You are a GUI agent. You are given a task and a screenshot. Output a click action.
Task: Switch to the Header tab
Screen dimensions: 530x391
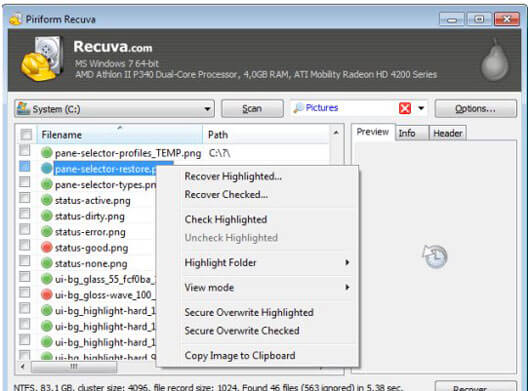pyautogui.click(x=447, y=133)
